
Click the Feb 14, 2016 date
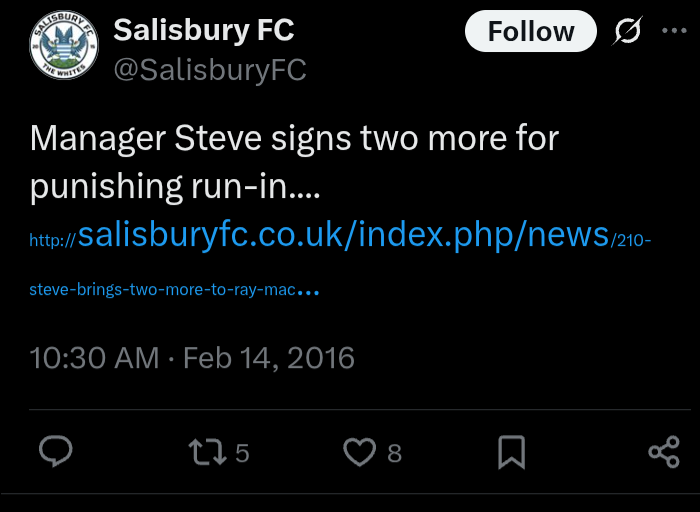[x=269, y=358]
